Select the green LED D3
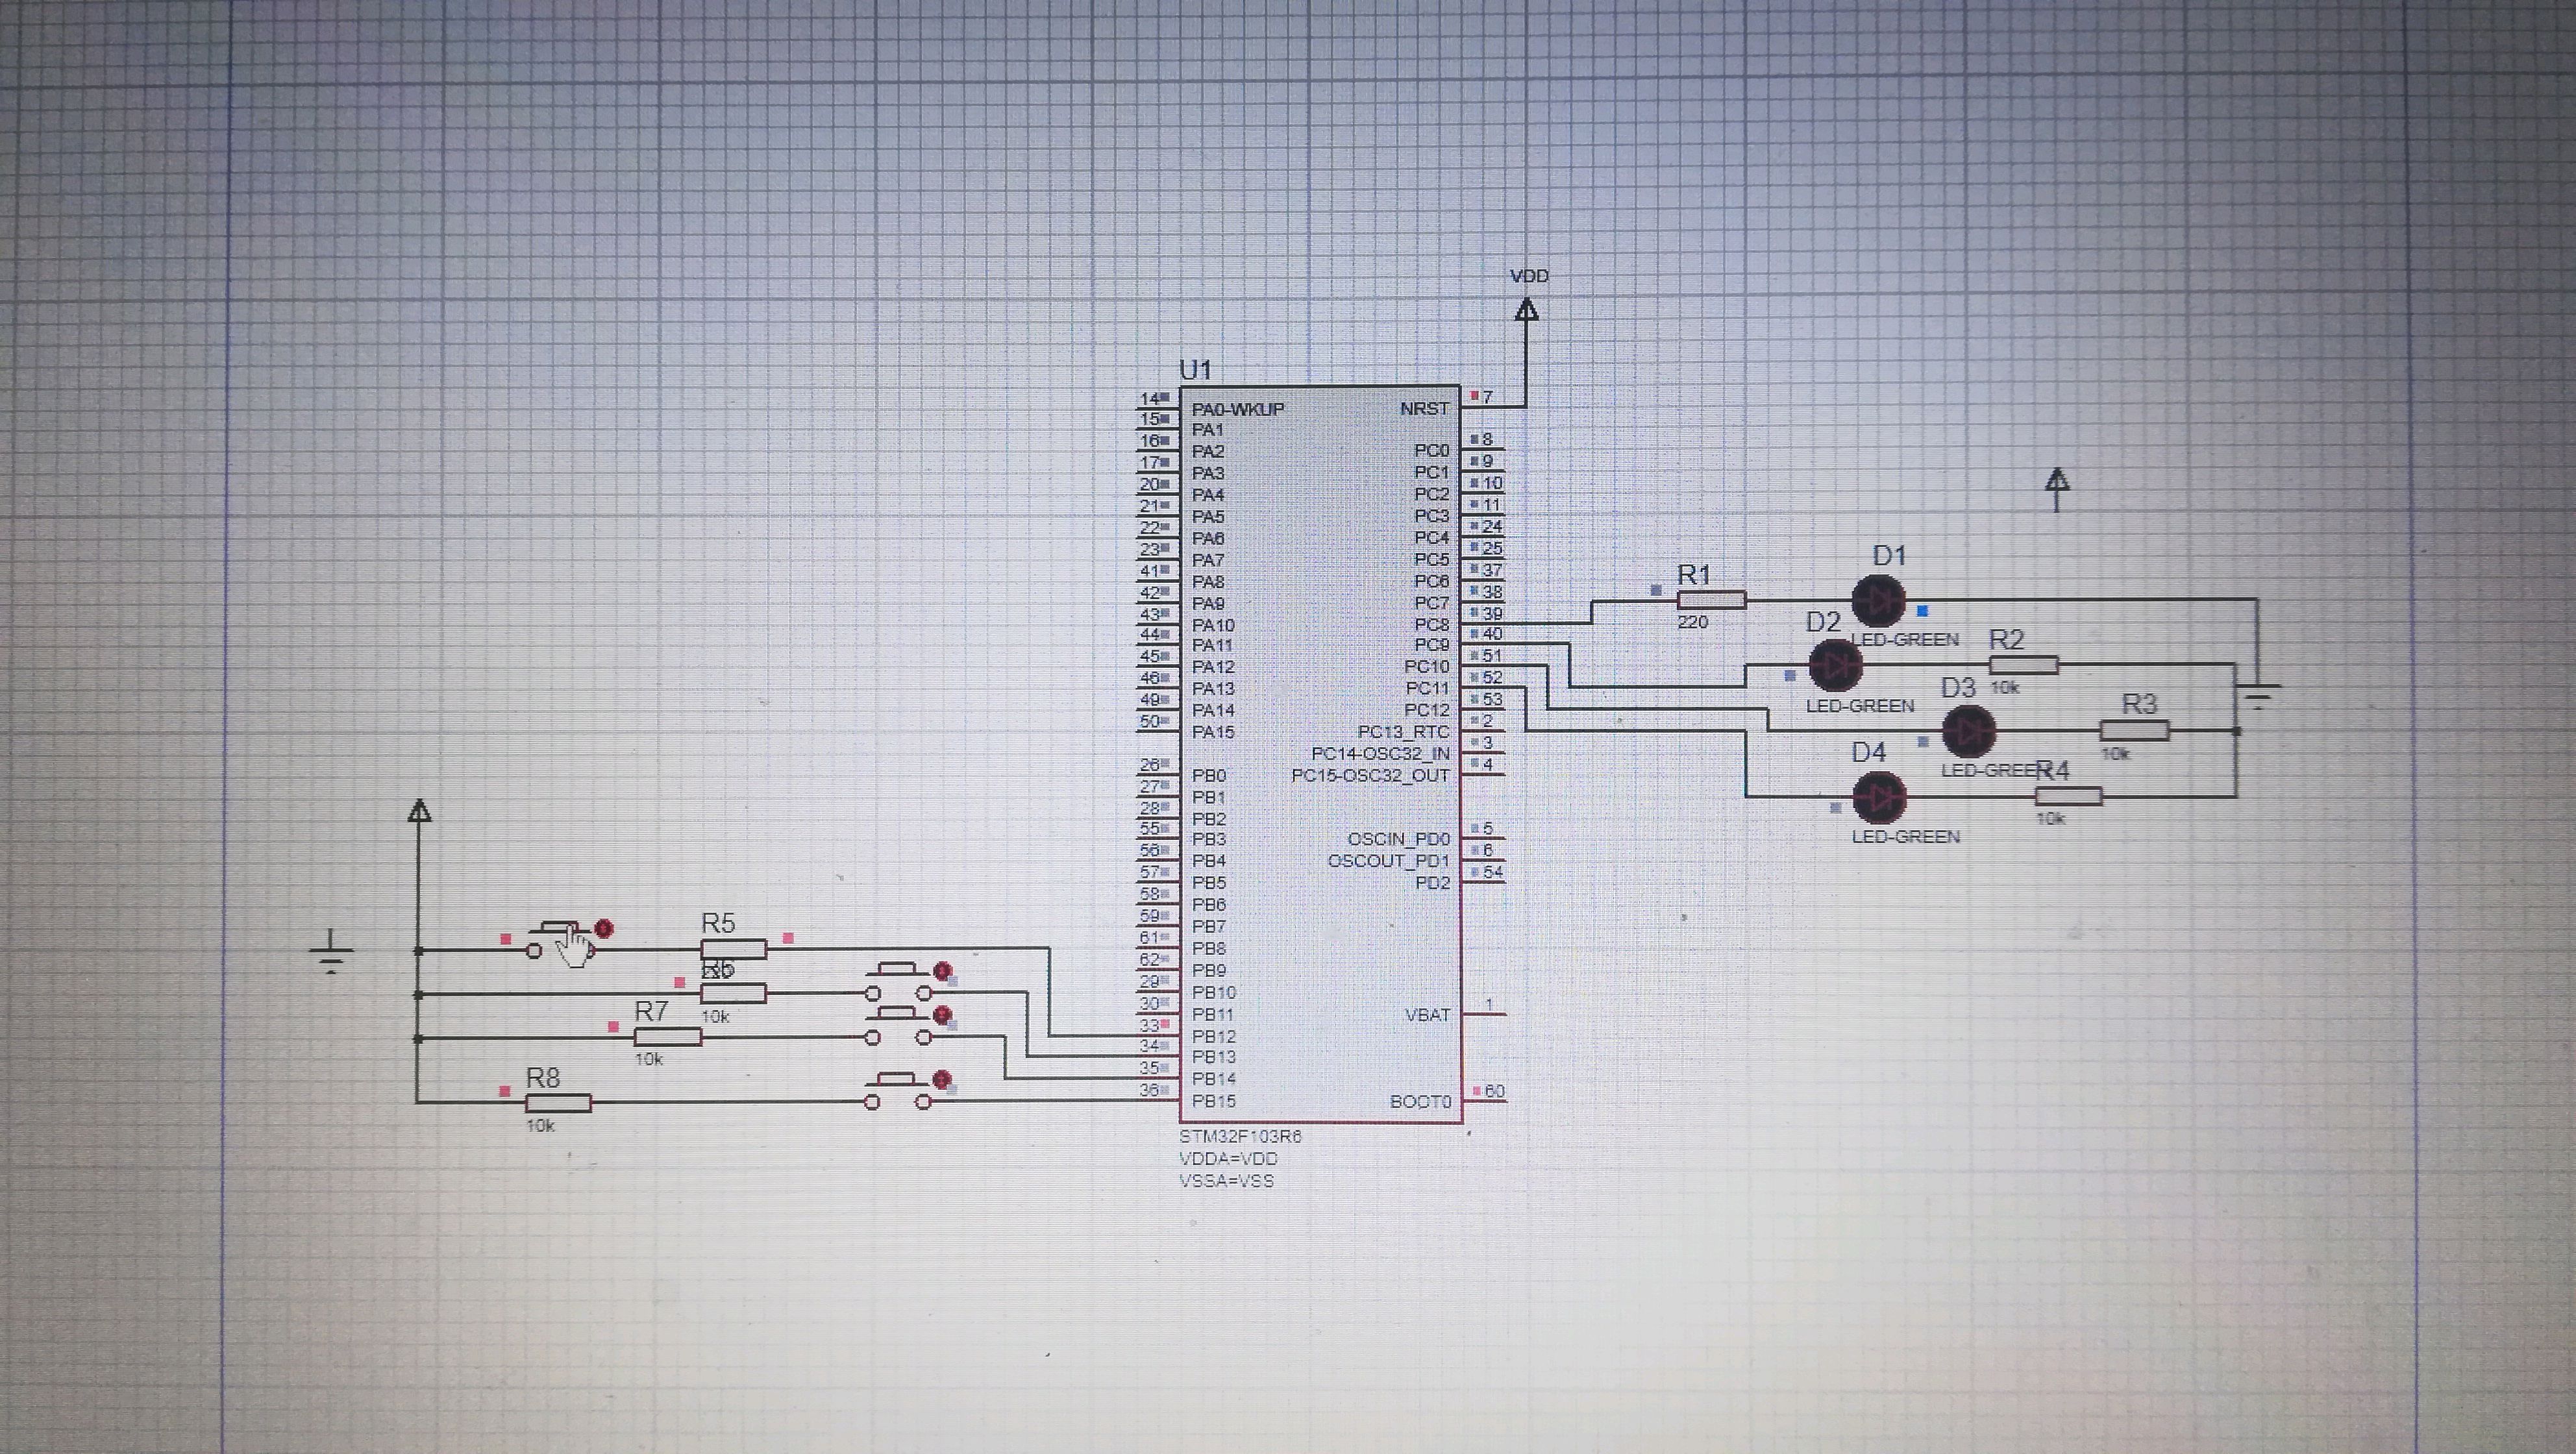The image size is (2576, 1454). 1969,732
